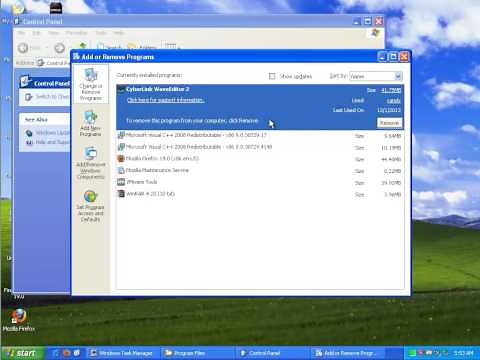The image size is (480, 360).
Task: Open File menu in Control Panel window
Action: pos(21,33)
